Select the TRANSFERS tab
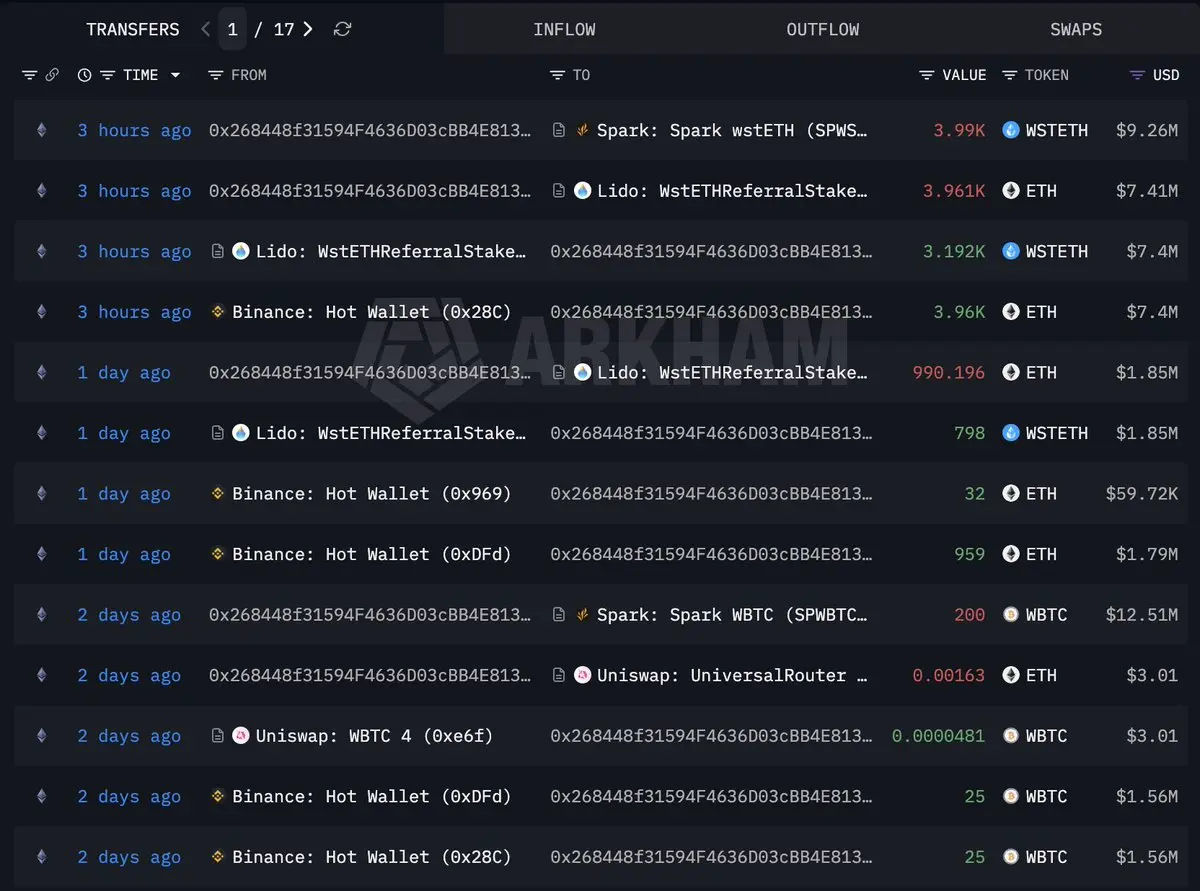The height and width of the screenshot is (891, 1200). (x=133, y=29)
